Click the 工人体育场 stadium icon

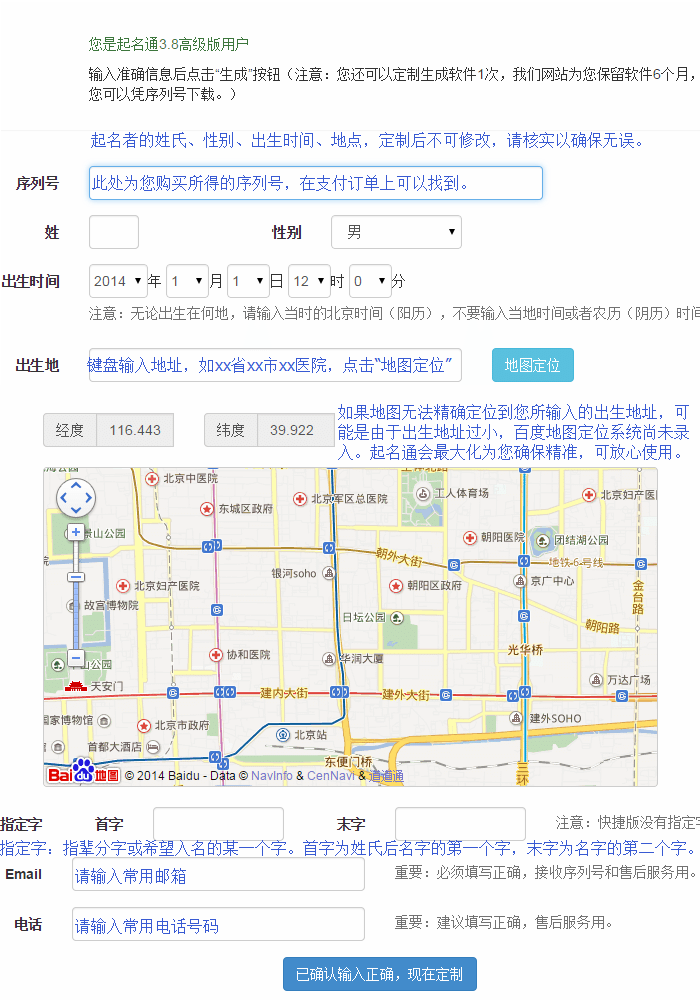tap(422, 493)
